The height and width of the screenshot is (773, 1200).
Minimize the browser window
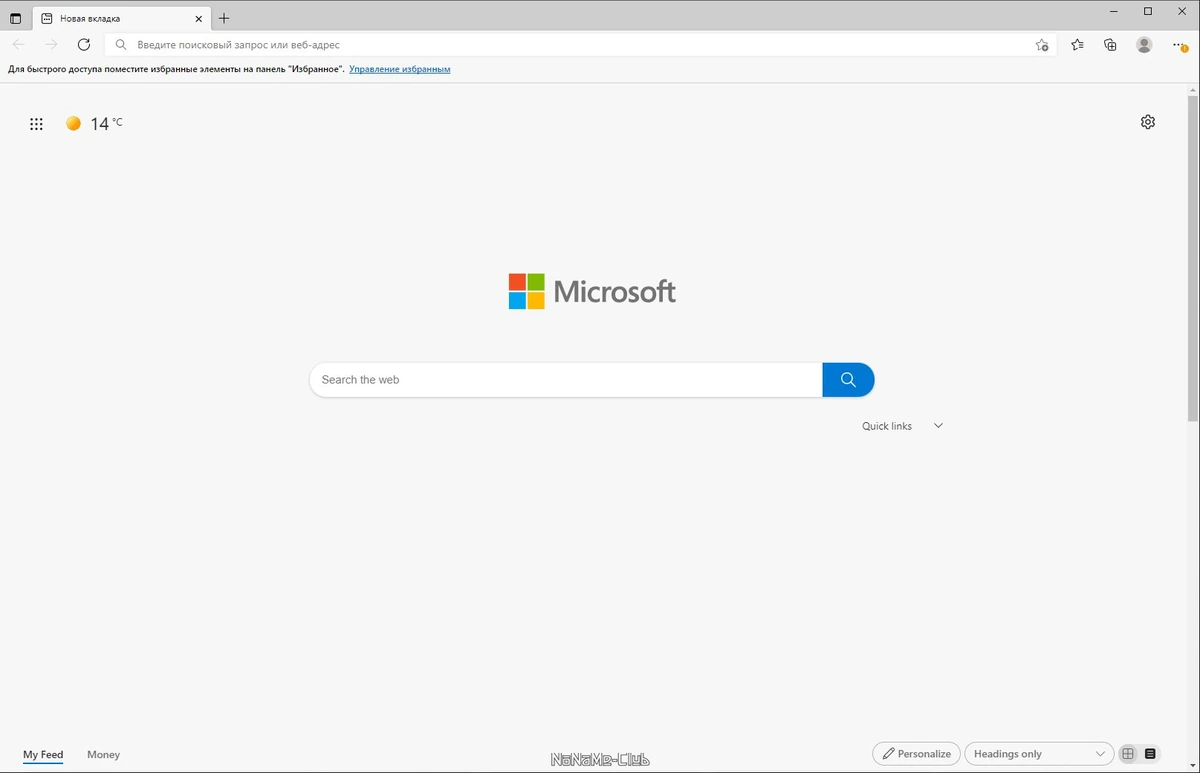click(x=1114, y=11)
